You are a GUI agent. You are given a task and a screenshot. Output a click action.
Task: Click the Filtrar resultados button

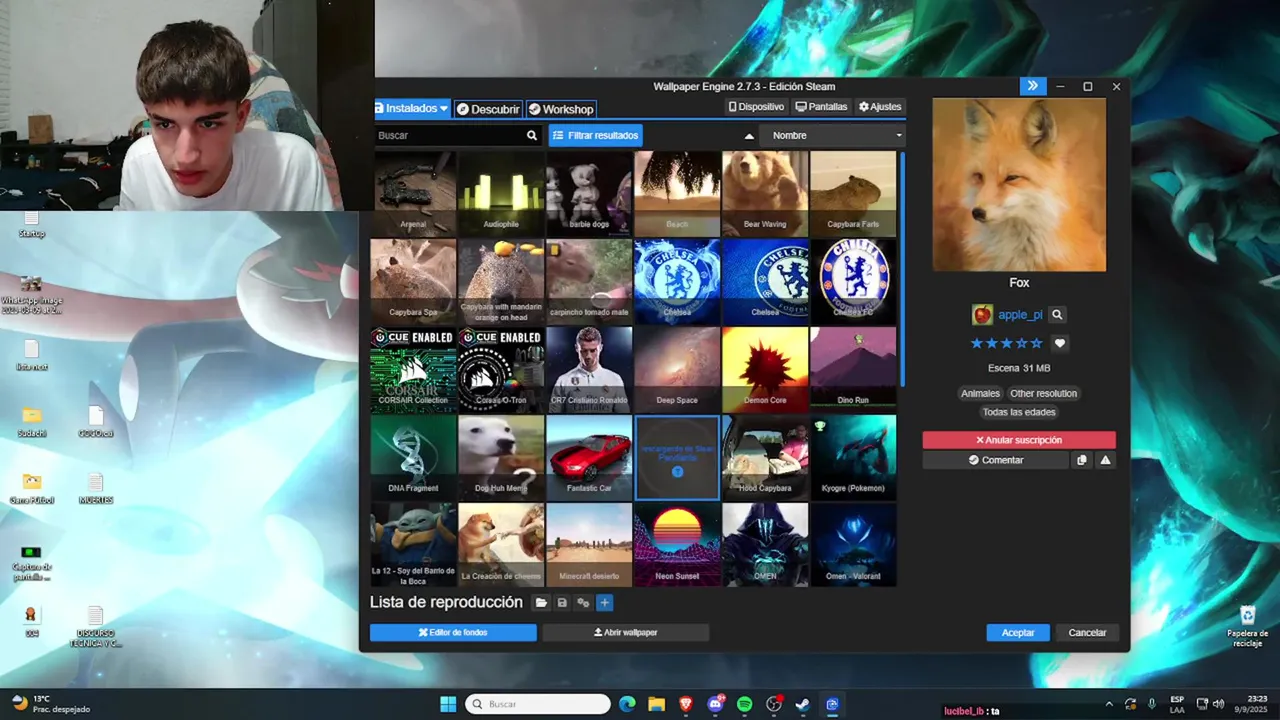pyautogui.click(x=596, y=135)
